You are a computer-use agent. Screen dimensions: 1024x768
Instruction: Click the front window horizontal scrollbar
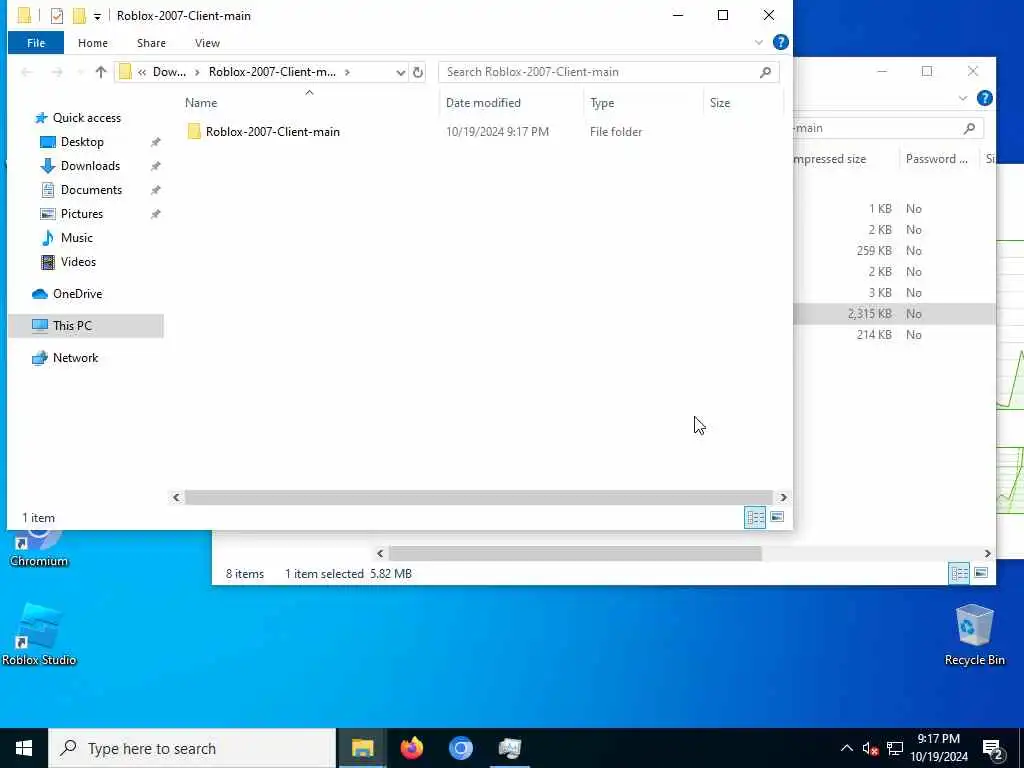point(479,498)
